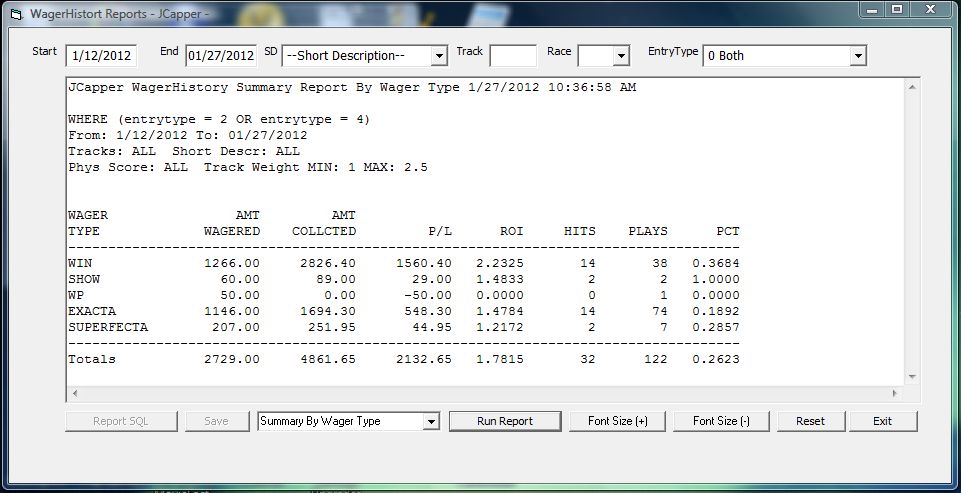
Task: Click the report title line with timestamp
Action: pos(352,87)
